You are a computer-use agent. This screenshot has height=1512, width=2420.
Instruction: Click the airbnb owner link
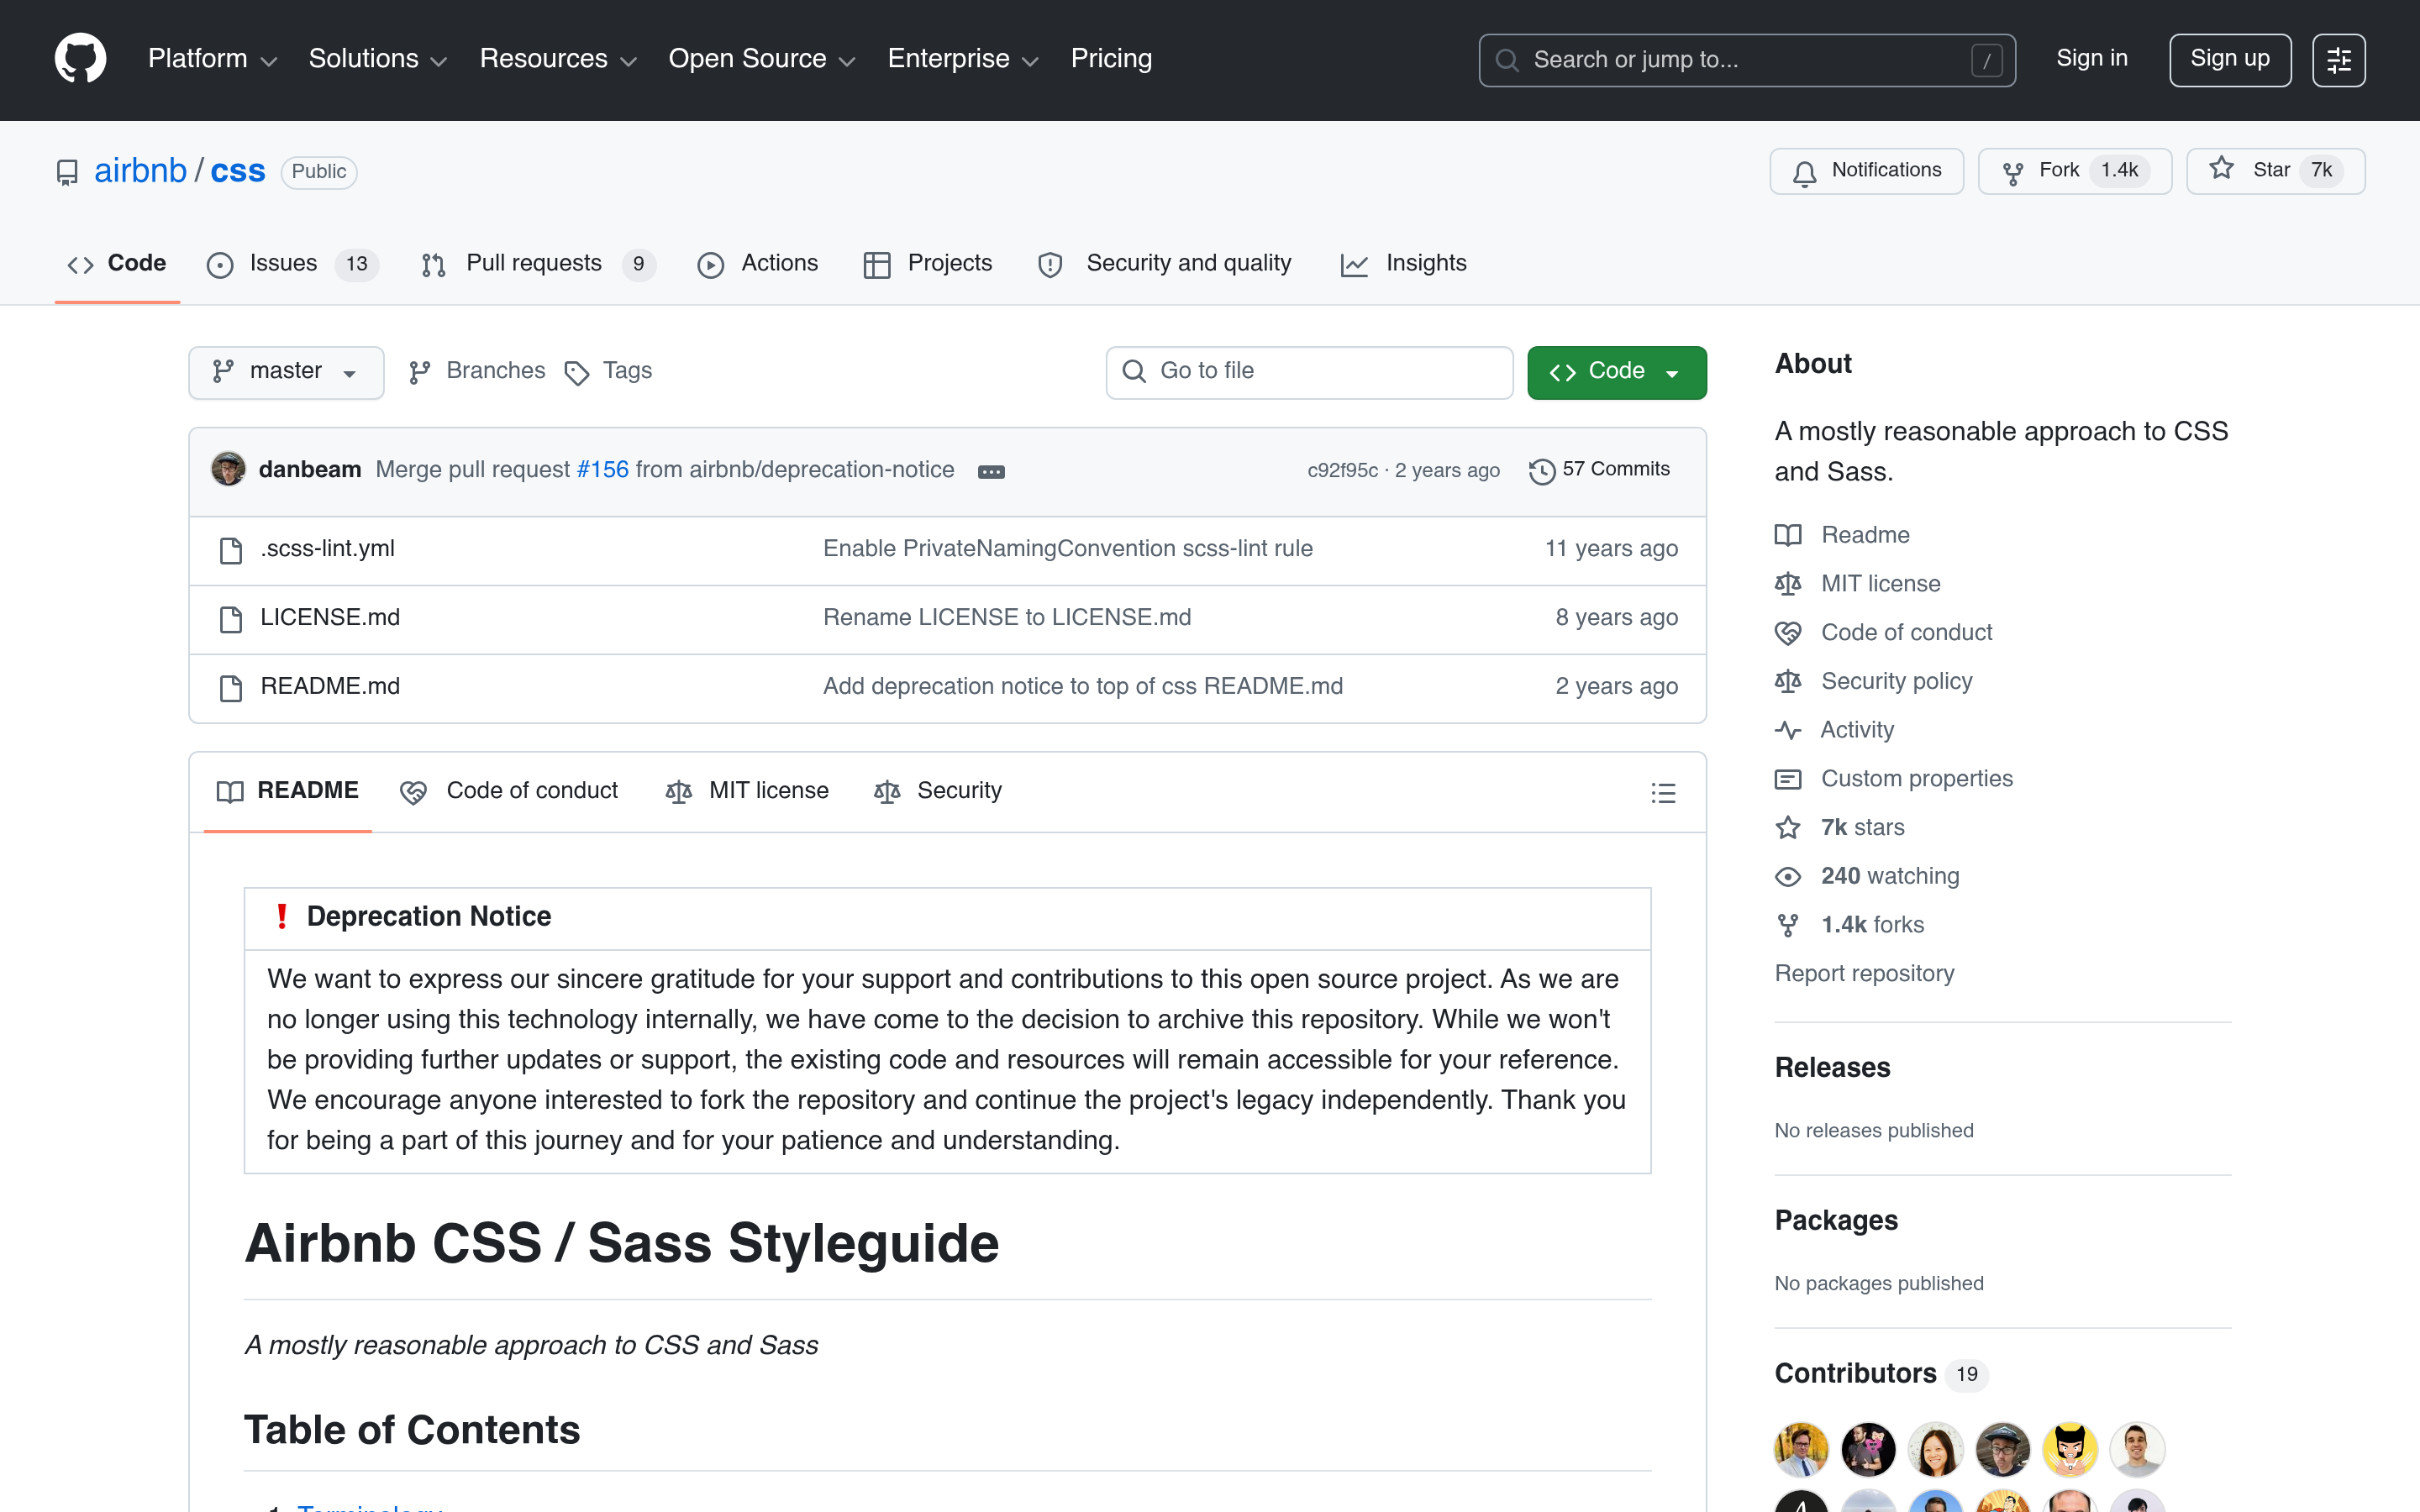(x=140, y=171)
